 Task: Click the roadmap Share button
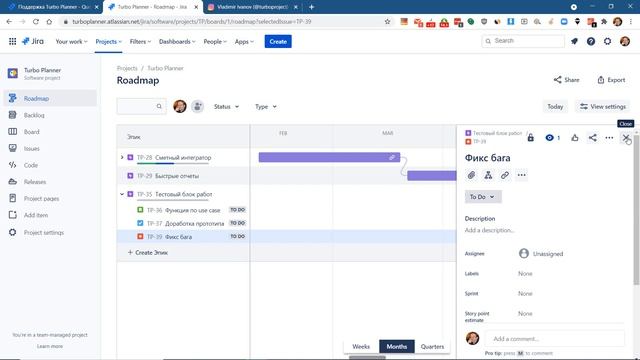[567, 80]
